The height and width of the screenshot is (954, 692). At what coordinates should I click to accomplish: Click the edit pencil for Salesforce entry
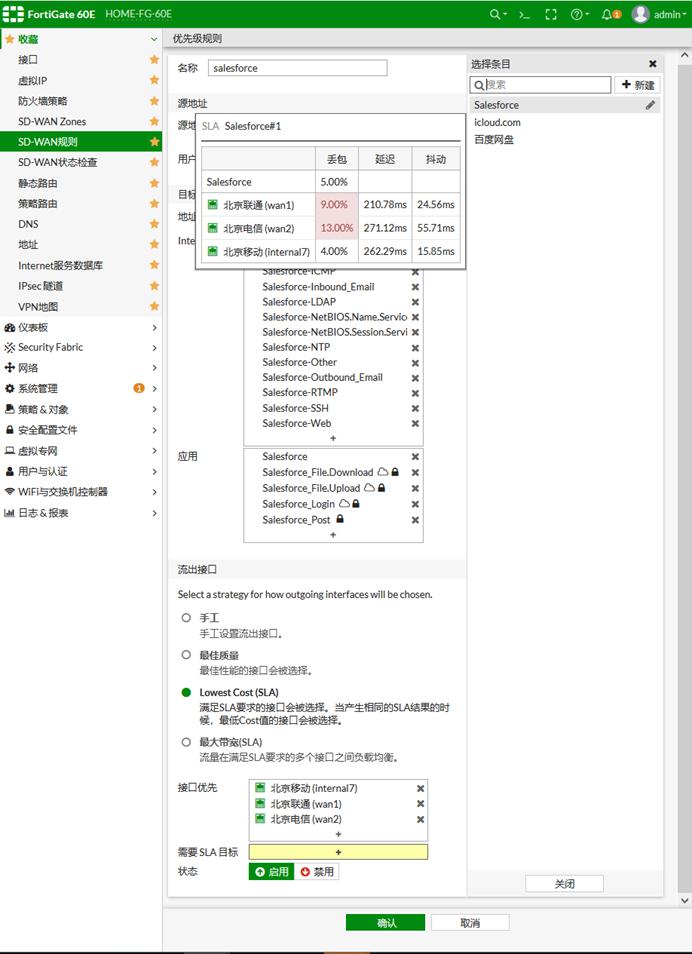tap(650, 105)
